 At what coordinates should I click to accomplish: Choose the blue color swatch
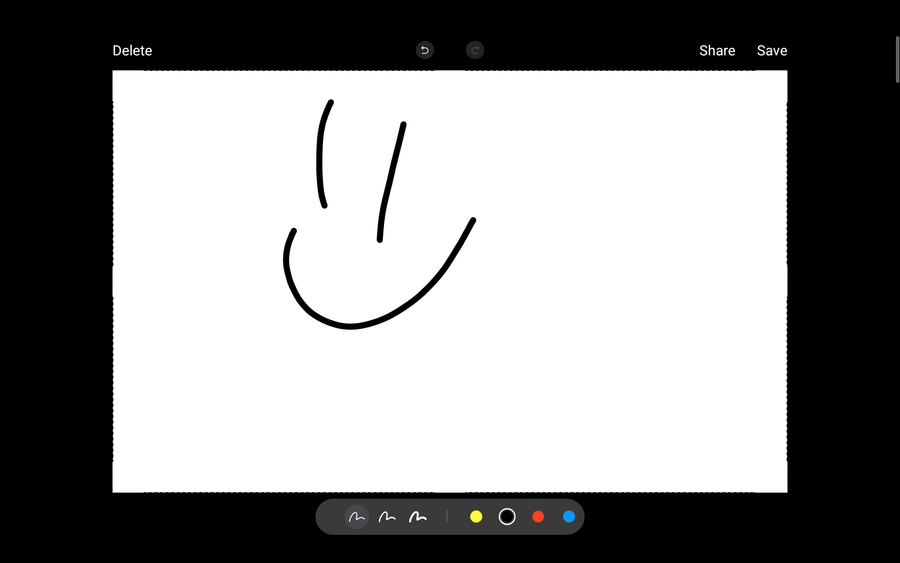[x=569, y=517]
